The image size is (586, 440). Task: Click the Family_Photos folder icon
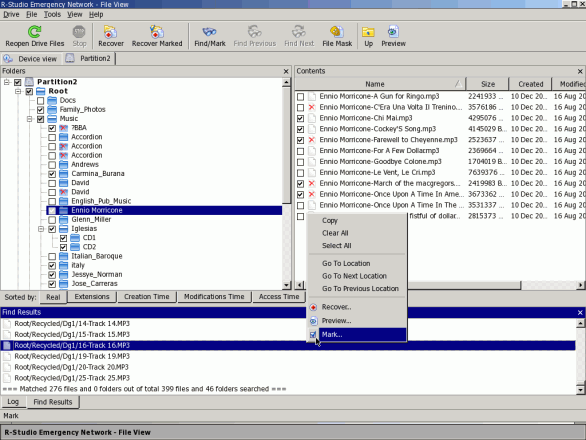pyautogui.click(x=52, y=109)
